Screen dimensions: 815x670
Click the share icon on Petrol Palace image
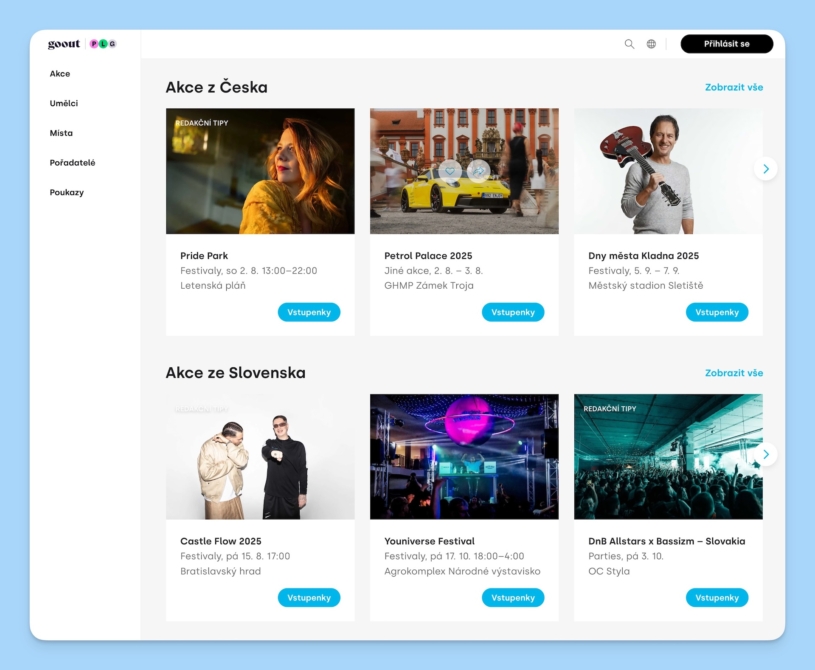click(478, 171)
